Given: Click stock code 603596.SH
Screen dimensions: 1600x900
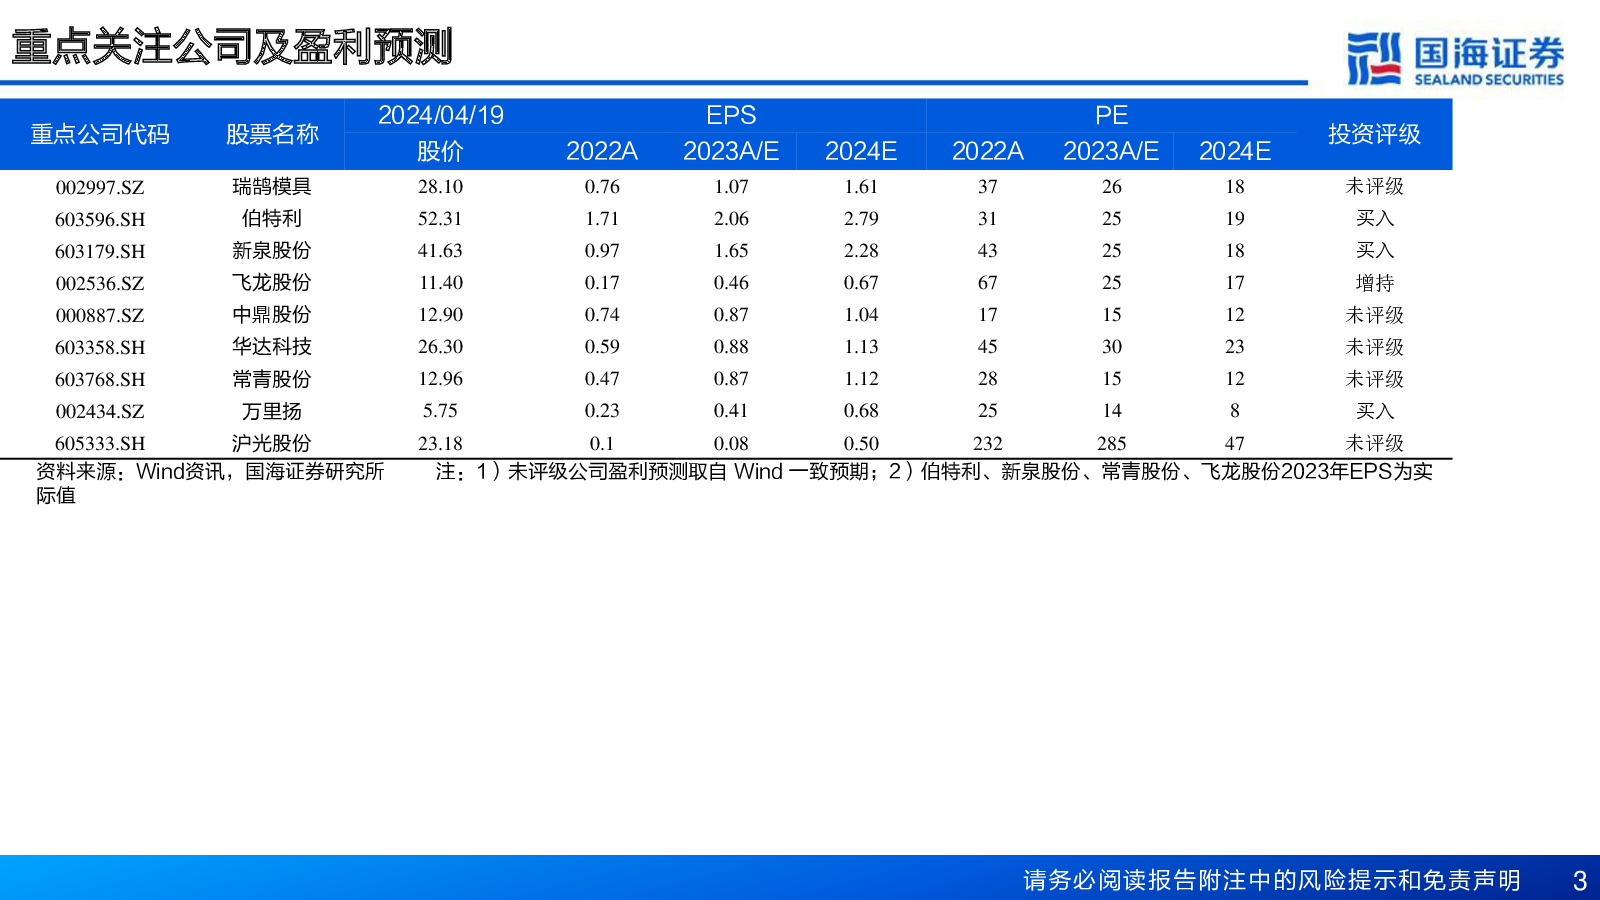Looking at the screenshot, I should click(x=100, y=219).
